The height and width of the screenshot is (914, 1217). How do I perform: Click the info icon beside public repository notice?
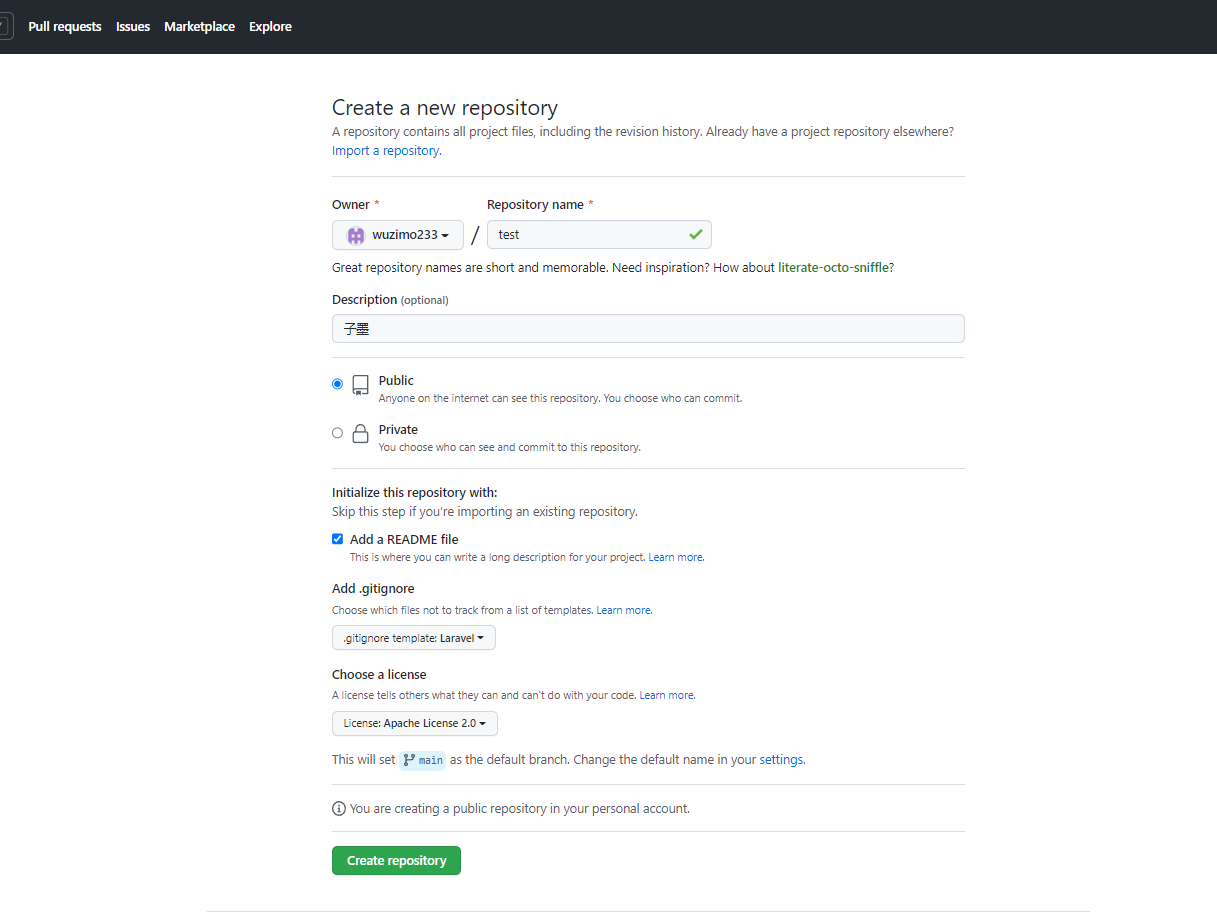point(339,808)
